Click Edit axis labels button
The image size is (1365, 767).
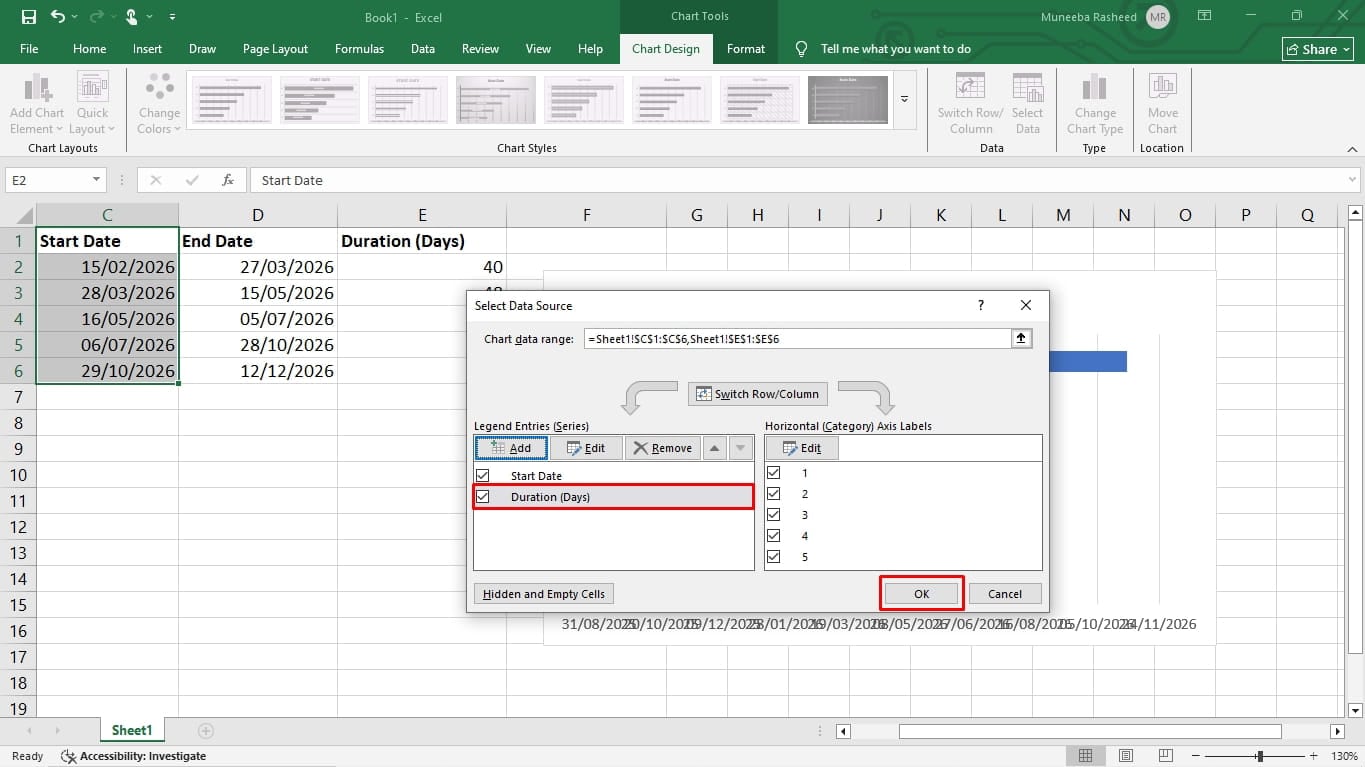coord(802,448)
